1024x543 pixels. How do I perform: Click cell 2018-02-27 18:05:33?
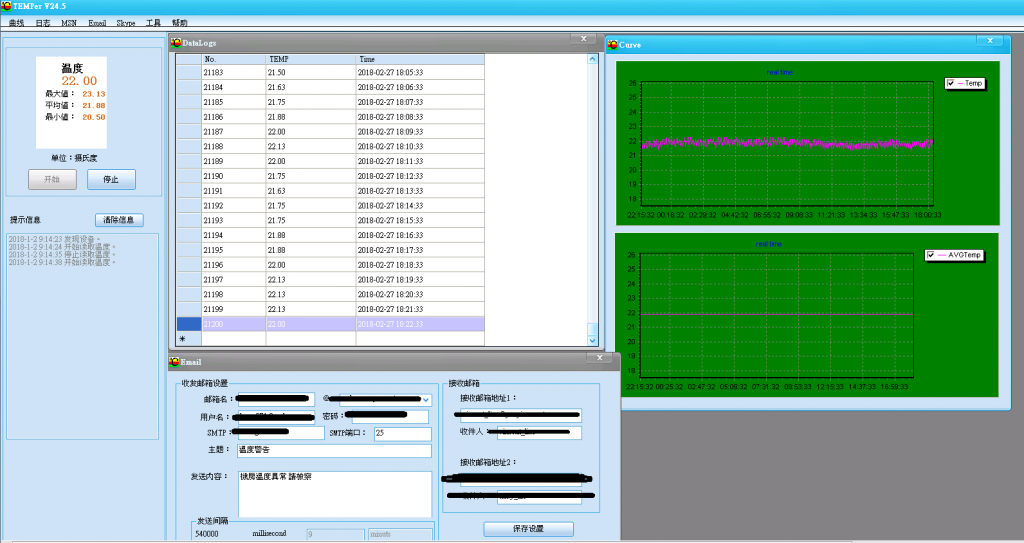point(421,73)
